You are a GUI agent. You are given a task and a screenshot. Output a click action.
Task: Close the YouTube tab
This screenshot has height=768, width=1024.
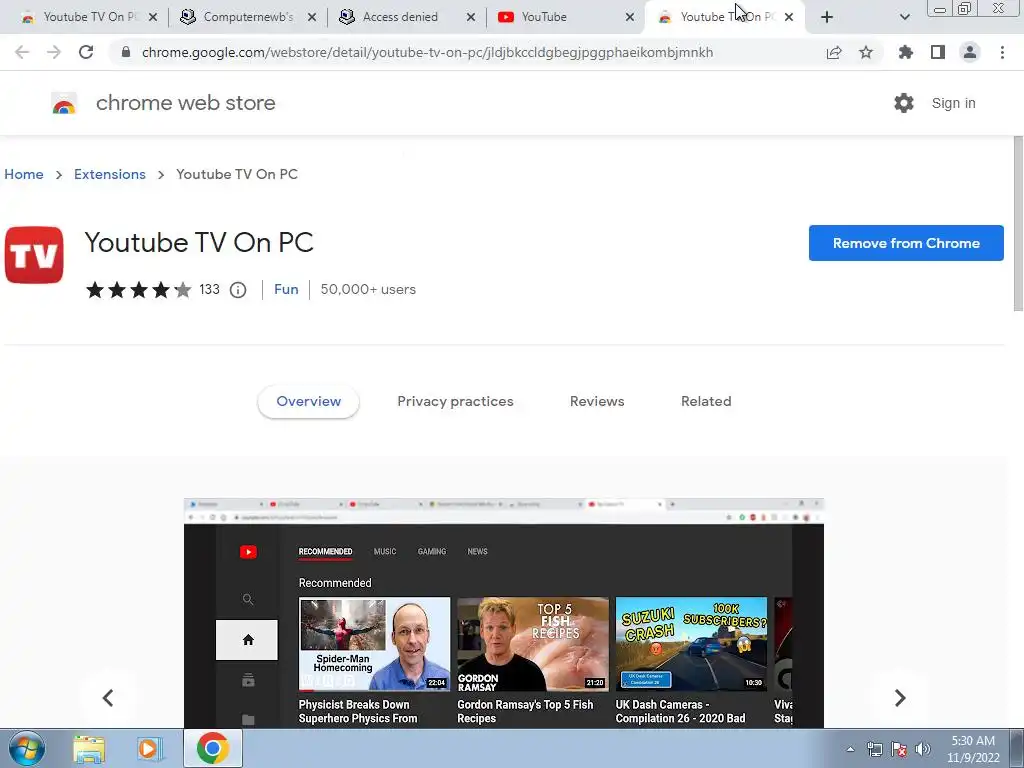click(630, 17)
